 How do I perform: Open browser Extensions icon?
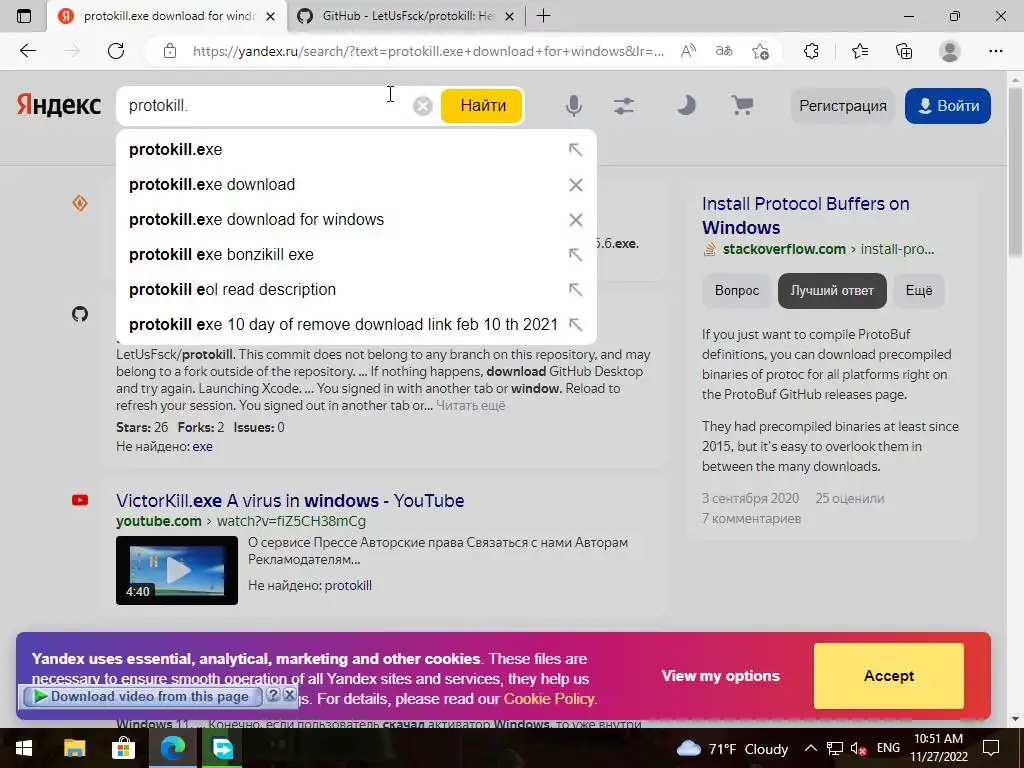(811, 51)
